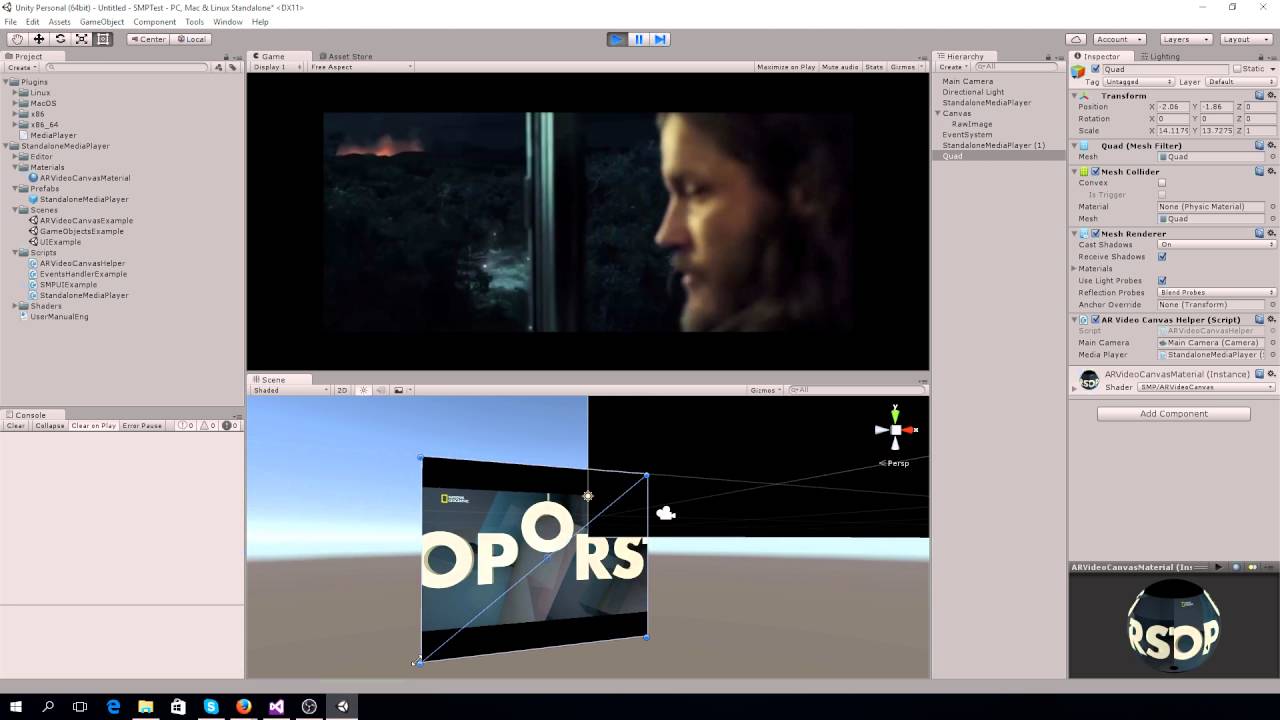The width and height of the screenshot is (1280, 720).
Task: Open Skype from the taskbar
Action: pos(211,706)
